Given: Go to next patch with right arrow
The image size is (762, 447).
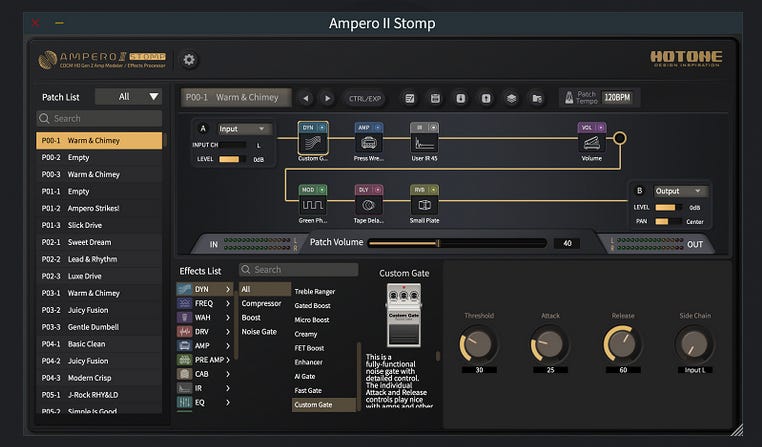Looking at the screenshot, I should 327,98.
